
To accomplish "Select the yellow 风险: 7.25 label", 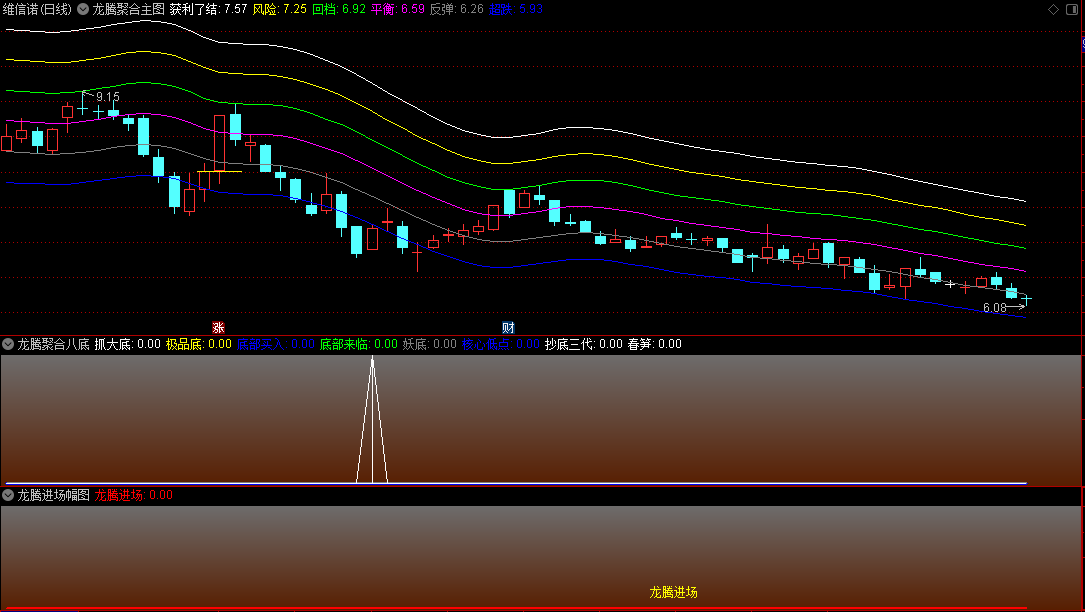I will [280, 9].
